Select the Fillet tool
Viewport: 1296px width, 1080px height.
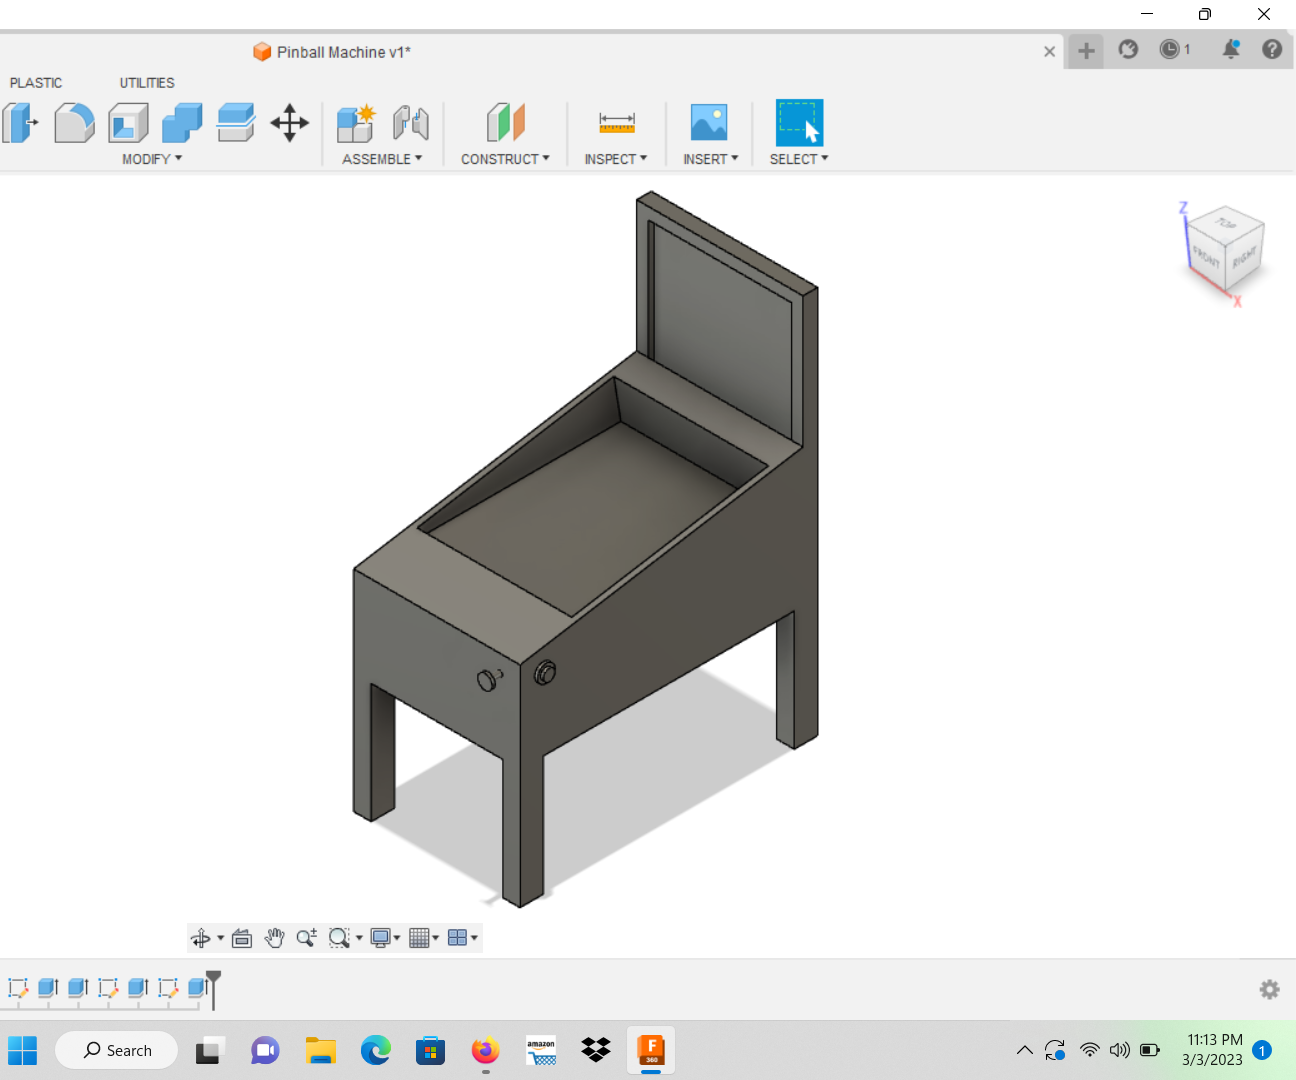coord(74,124)
